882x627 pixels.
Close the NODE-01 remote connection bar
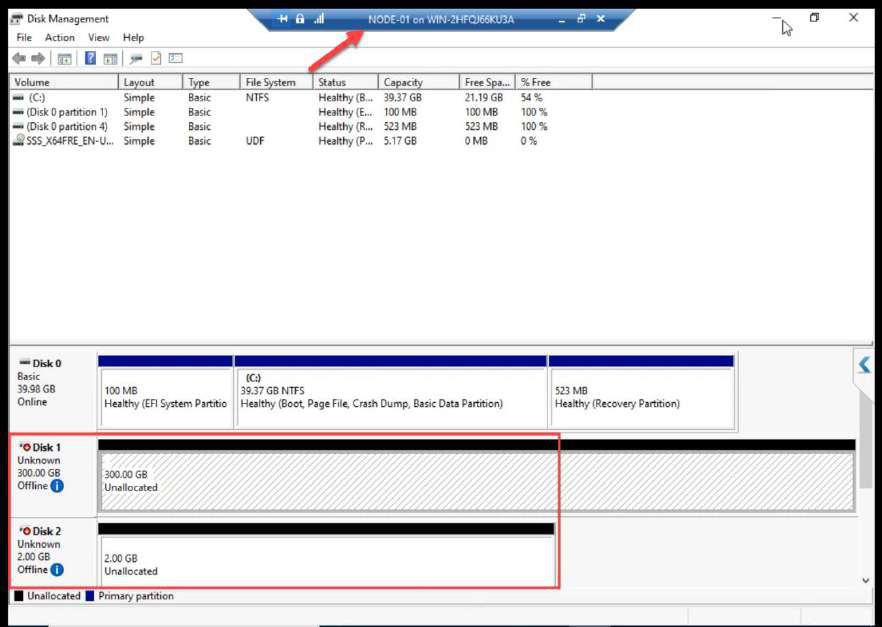click(601, 19)
